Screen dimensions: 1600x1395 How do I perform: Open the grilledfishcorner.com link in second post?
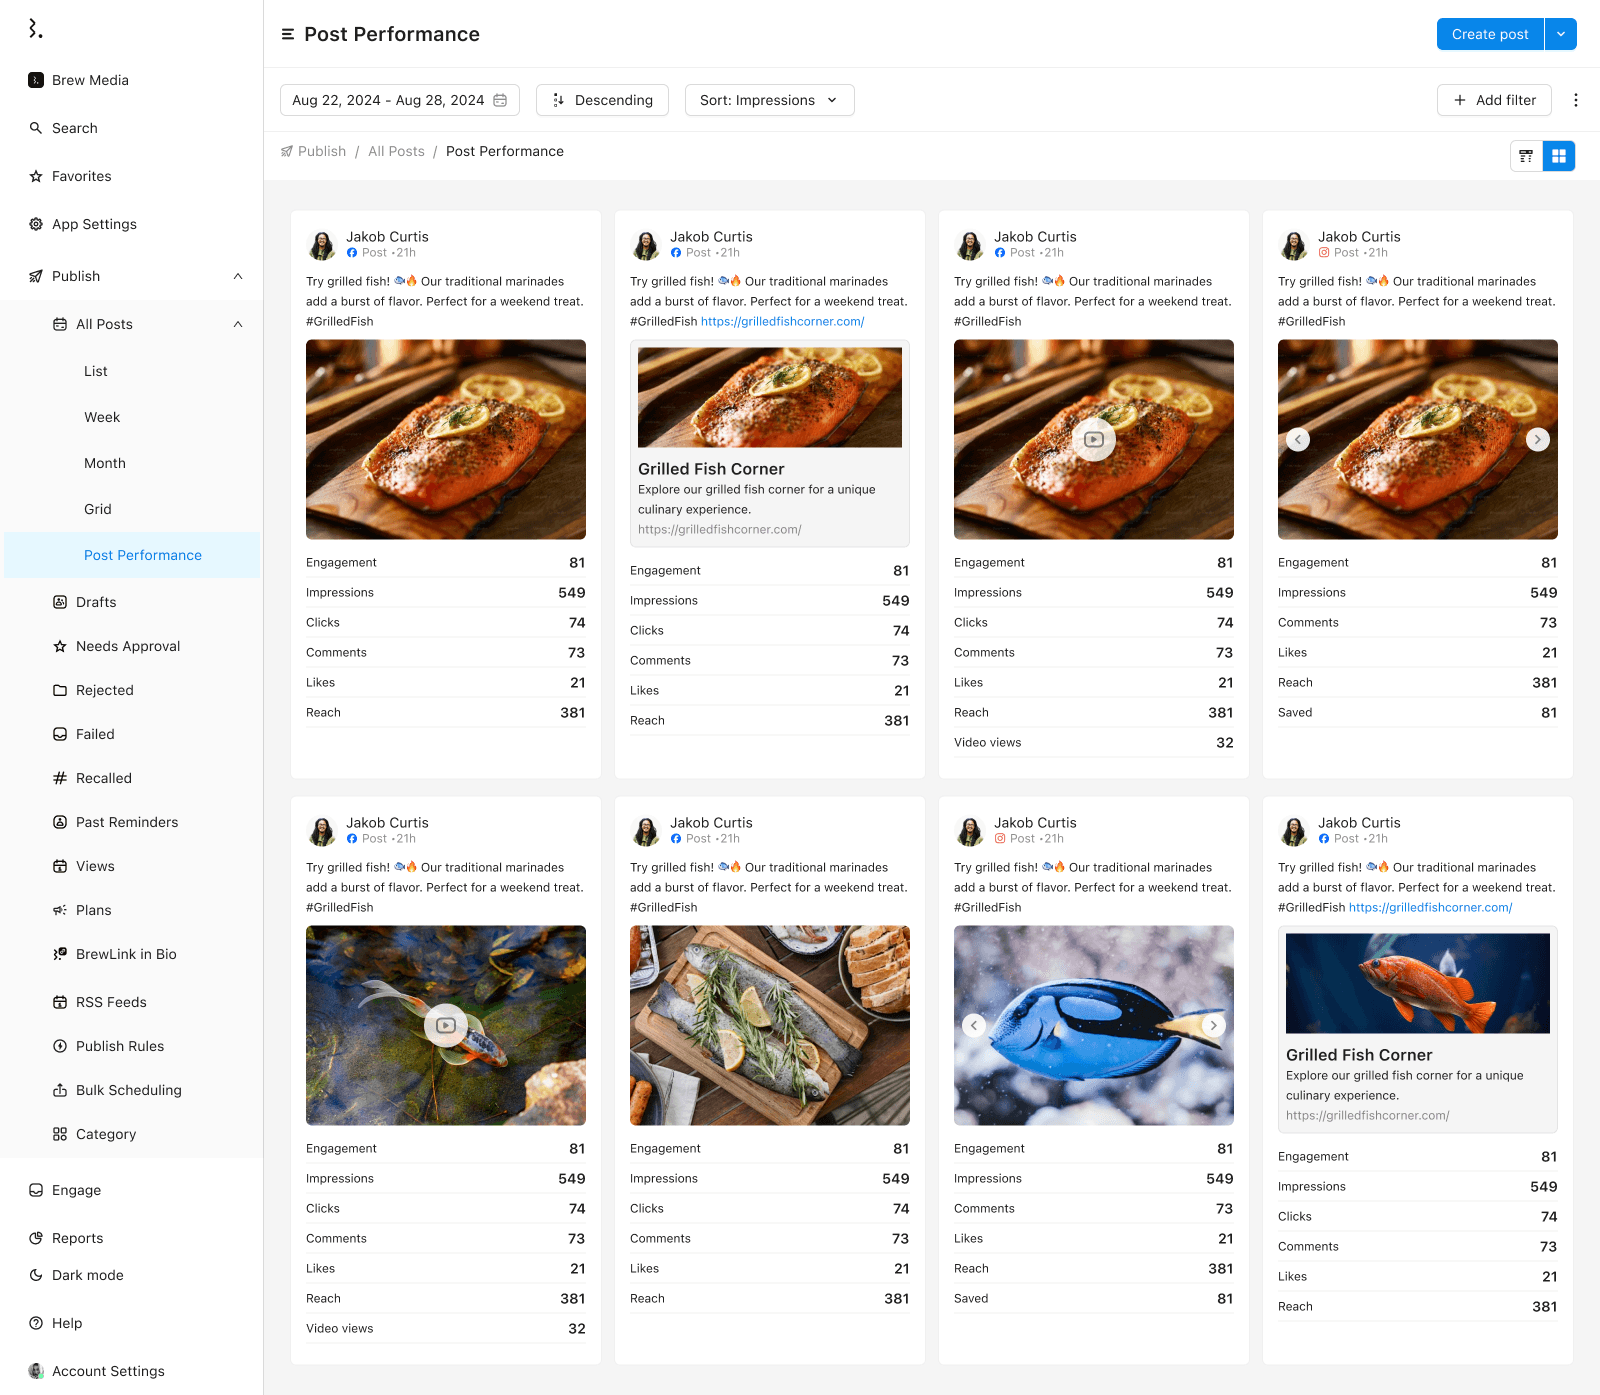pos(782,322)
